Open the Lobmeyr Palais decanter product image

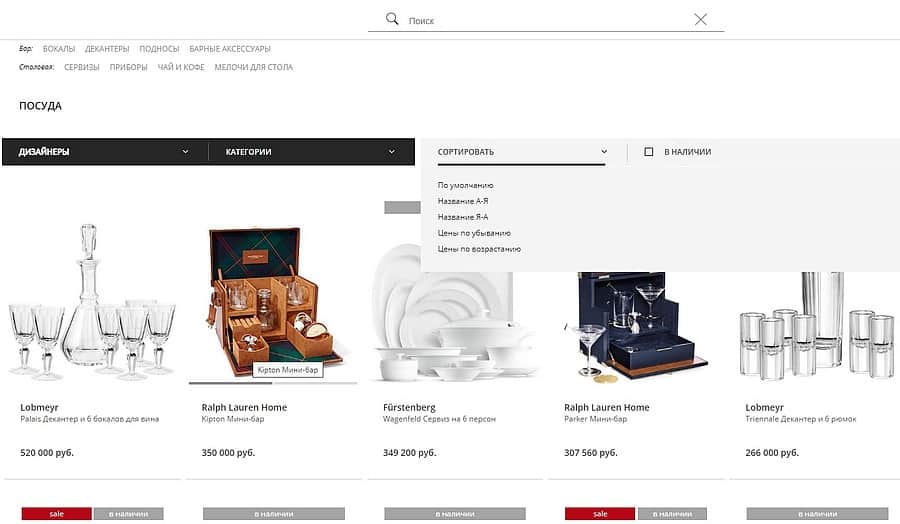coord(92,302)
